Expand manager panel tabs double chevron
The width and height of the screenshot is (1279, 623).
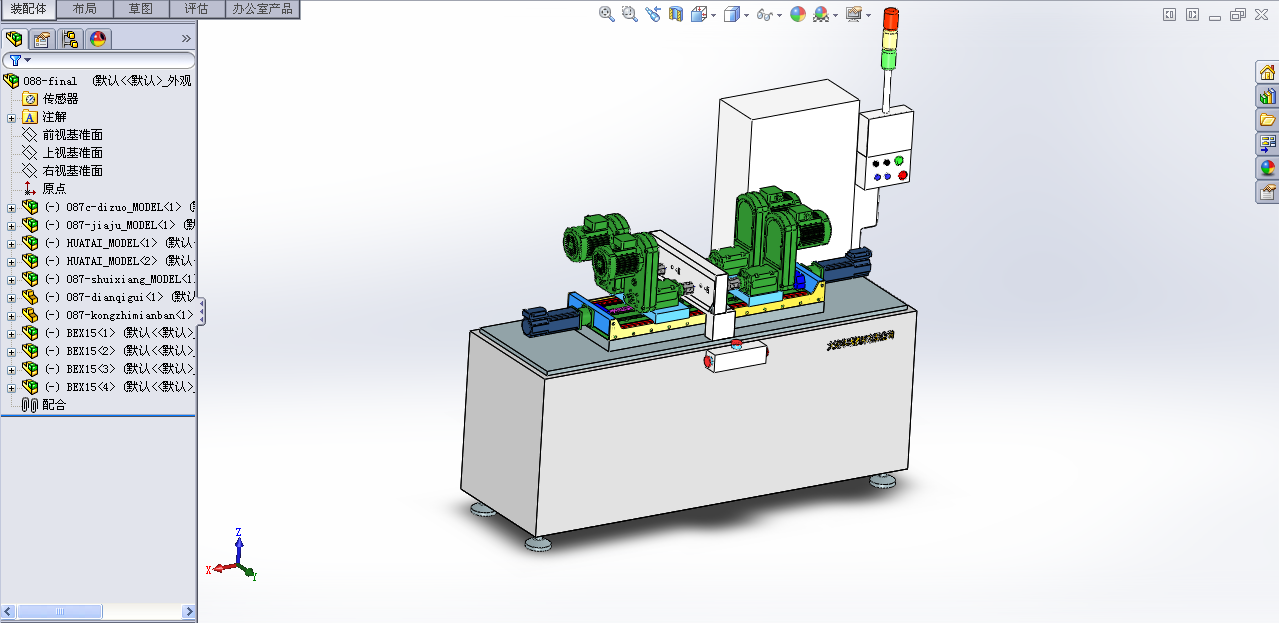coord(186,39)
